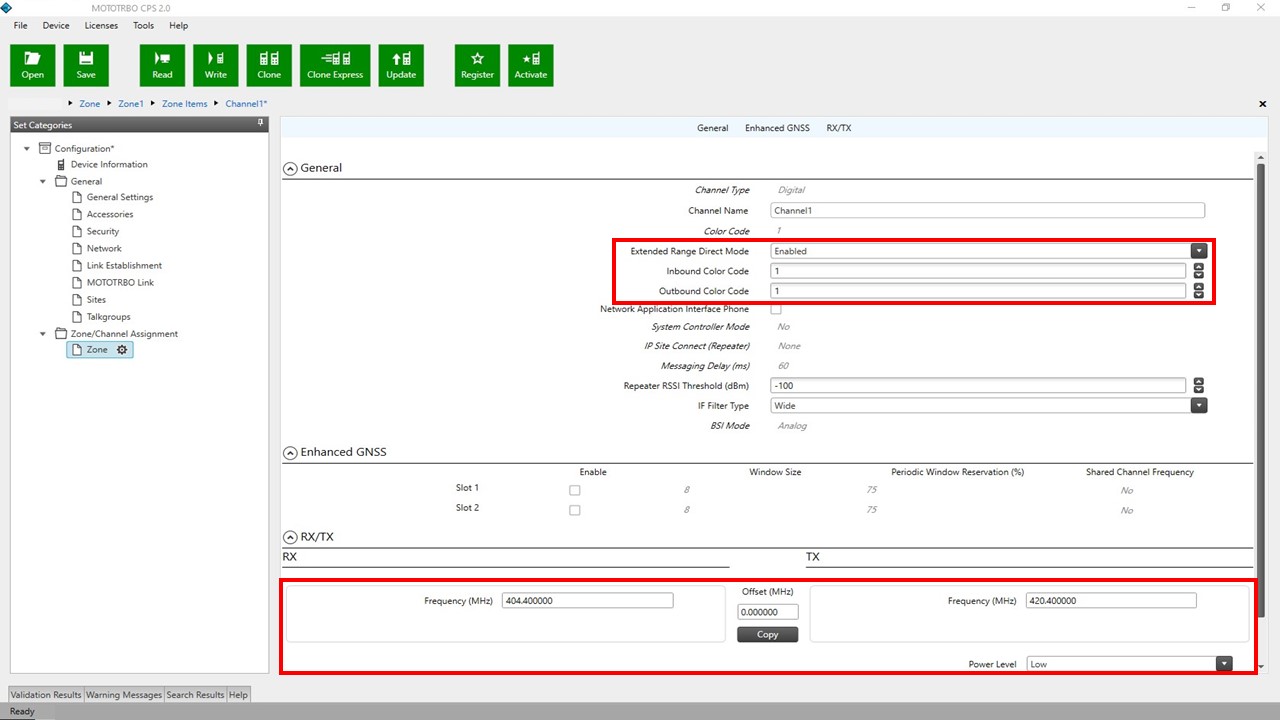Open the Device menu
Viewport: 1280px width, 720px height.
55,25
